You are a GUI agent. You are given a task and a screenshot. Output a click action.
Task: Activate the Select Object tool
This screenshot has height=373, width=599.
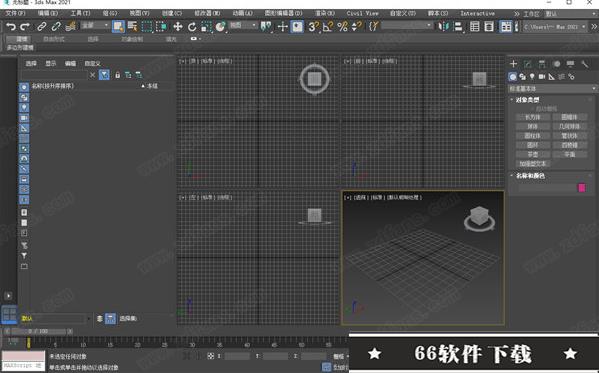coord(118,26)
